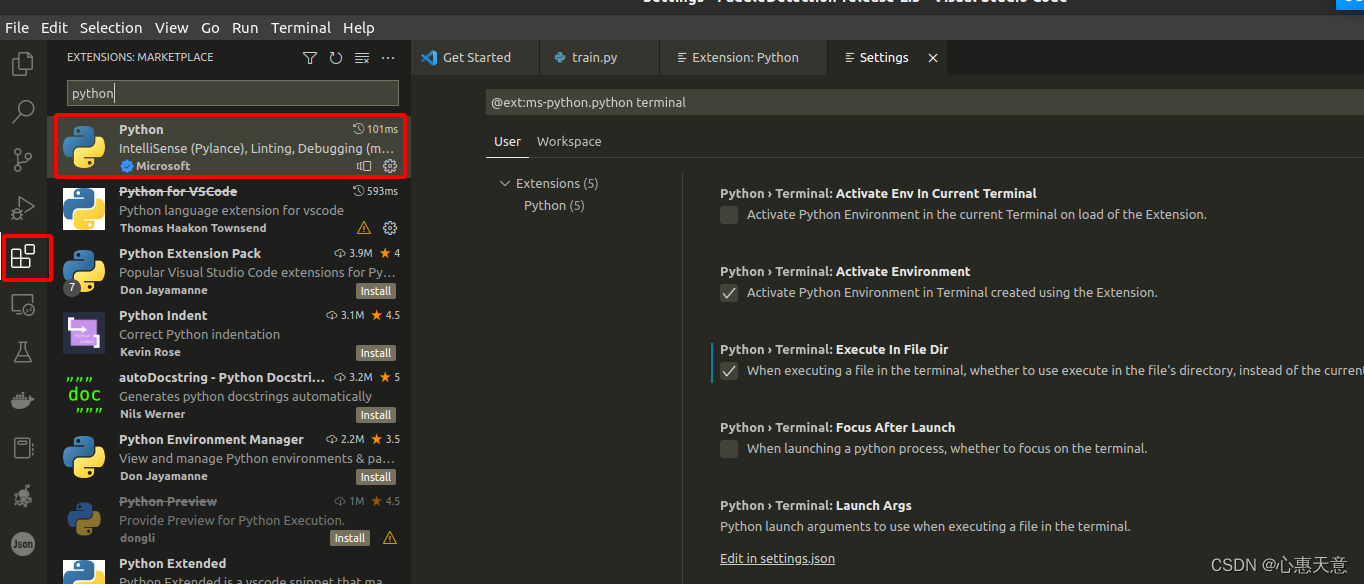This screenshot has width=1364, height=584.
Task: Open manage gear for Python for VSCode
Action: pyautogui.click(x=390, y=228)
